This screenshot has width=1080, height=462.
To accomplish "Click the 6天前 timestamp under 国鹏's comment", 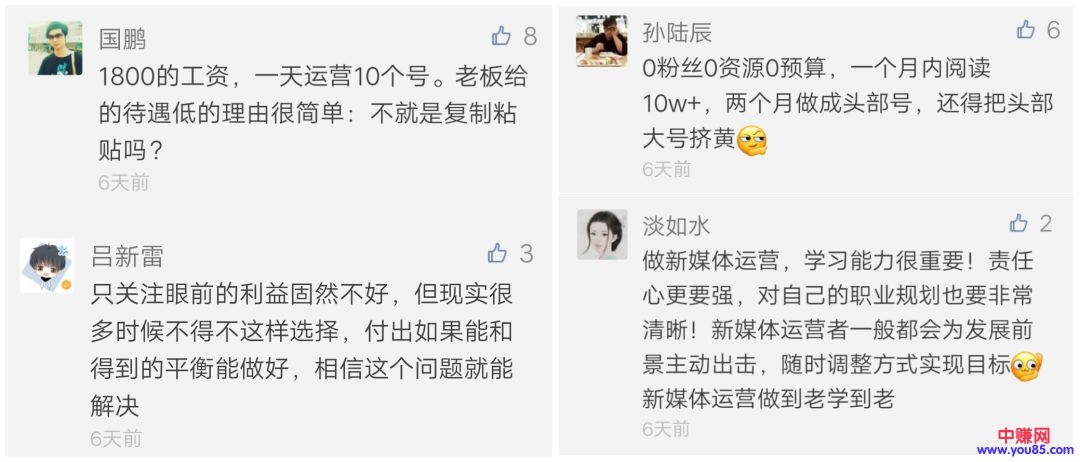I will (123, 183).
